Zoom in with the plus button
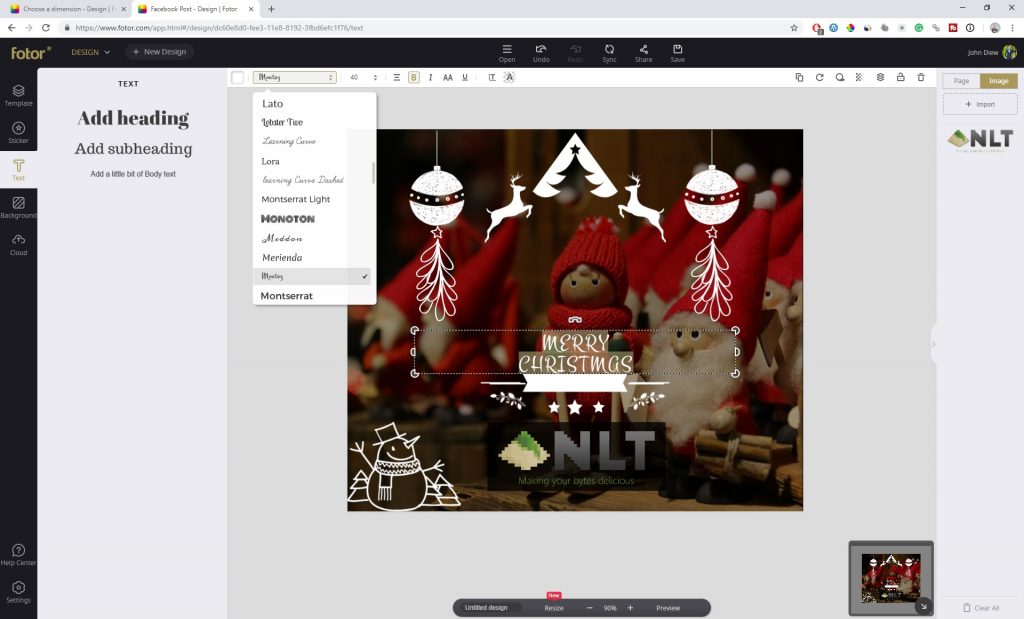This screenshot has height=619, width=1024. (630, 608)
